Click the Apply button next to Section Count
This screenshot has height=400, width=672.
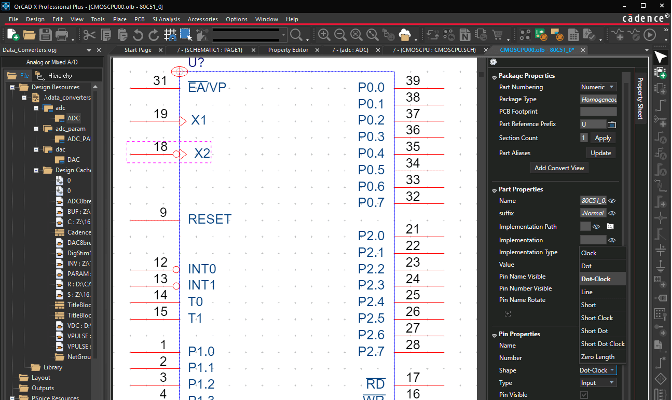pyautogui.click(x=603, y=138)
